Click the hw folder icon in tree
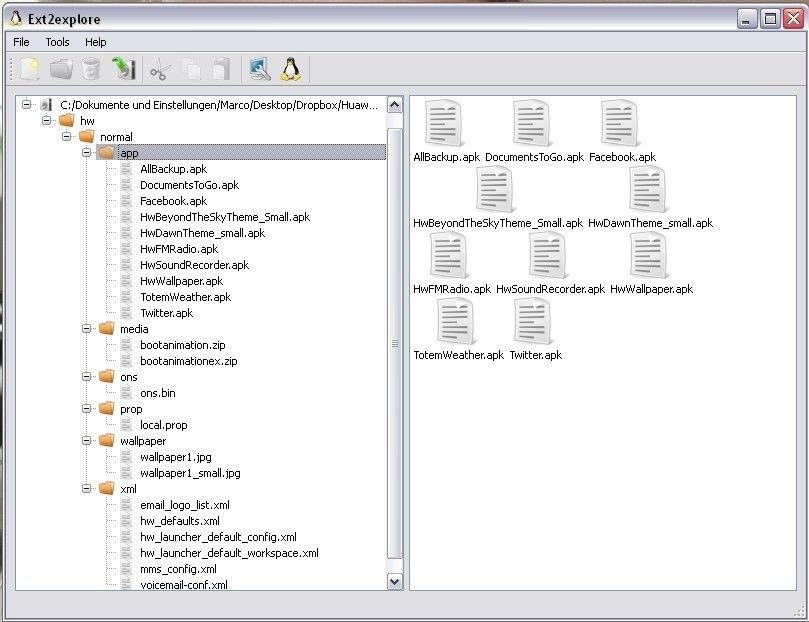Viewport: 809px width, 622px height. (x=67, y=120)
